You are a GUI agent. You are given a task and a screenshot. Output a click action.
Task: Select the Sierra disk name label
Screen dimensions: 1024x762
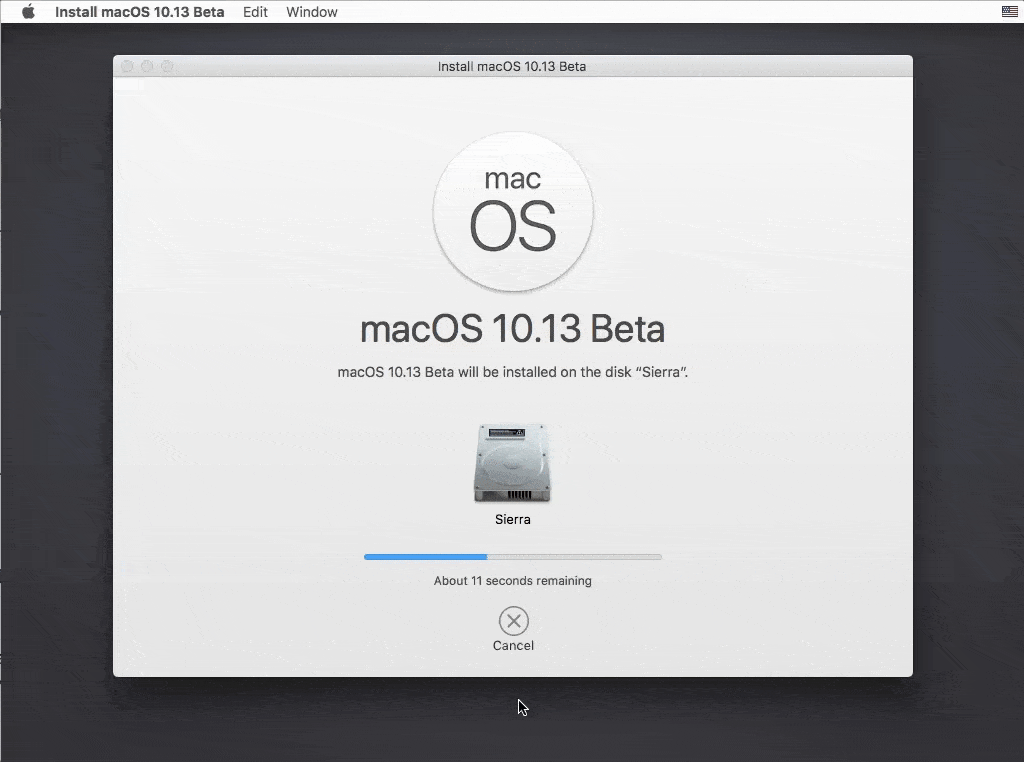pos(513,519)
